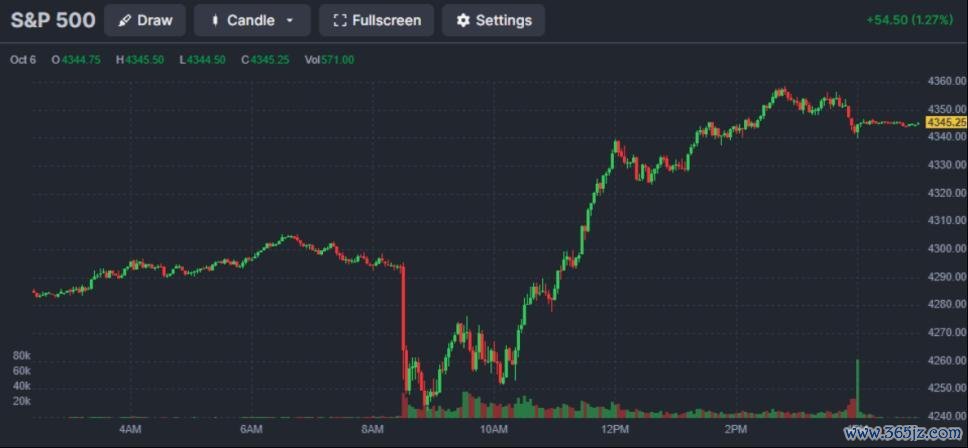This screenshot has height=448, width=968.
Task: Click the Draw pencil icon
Action: (125, 20)
